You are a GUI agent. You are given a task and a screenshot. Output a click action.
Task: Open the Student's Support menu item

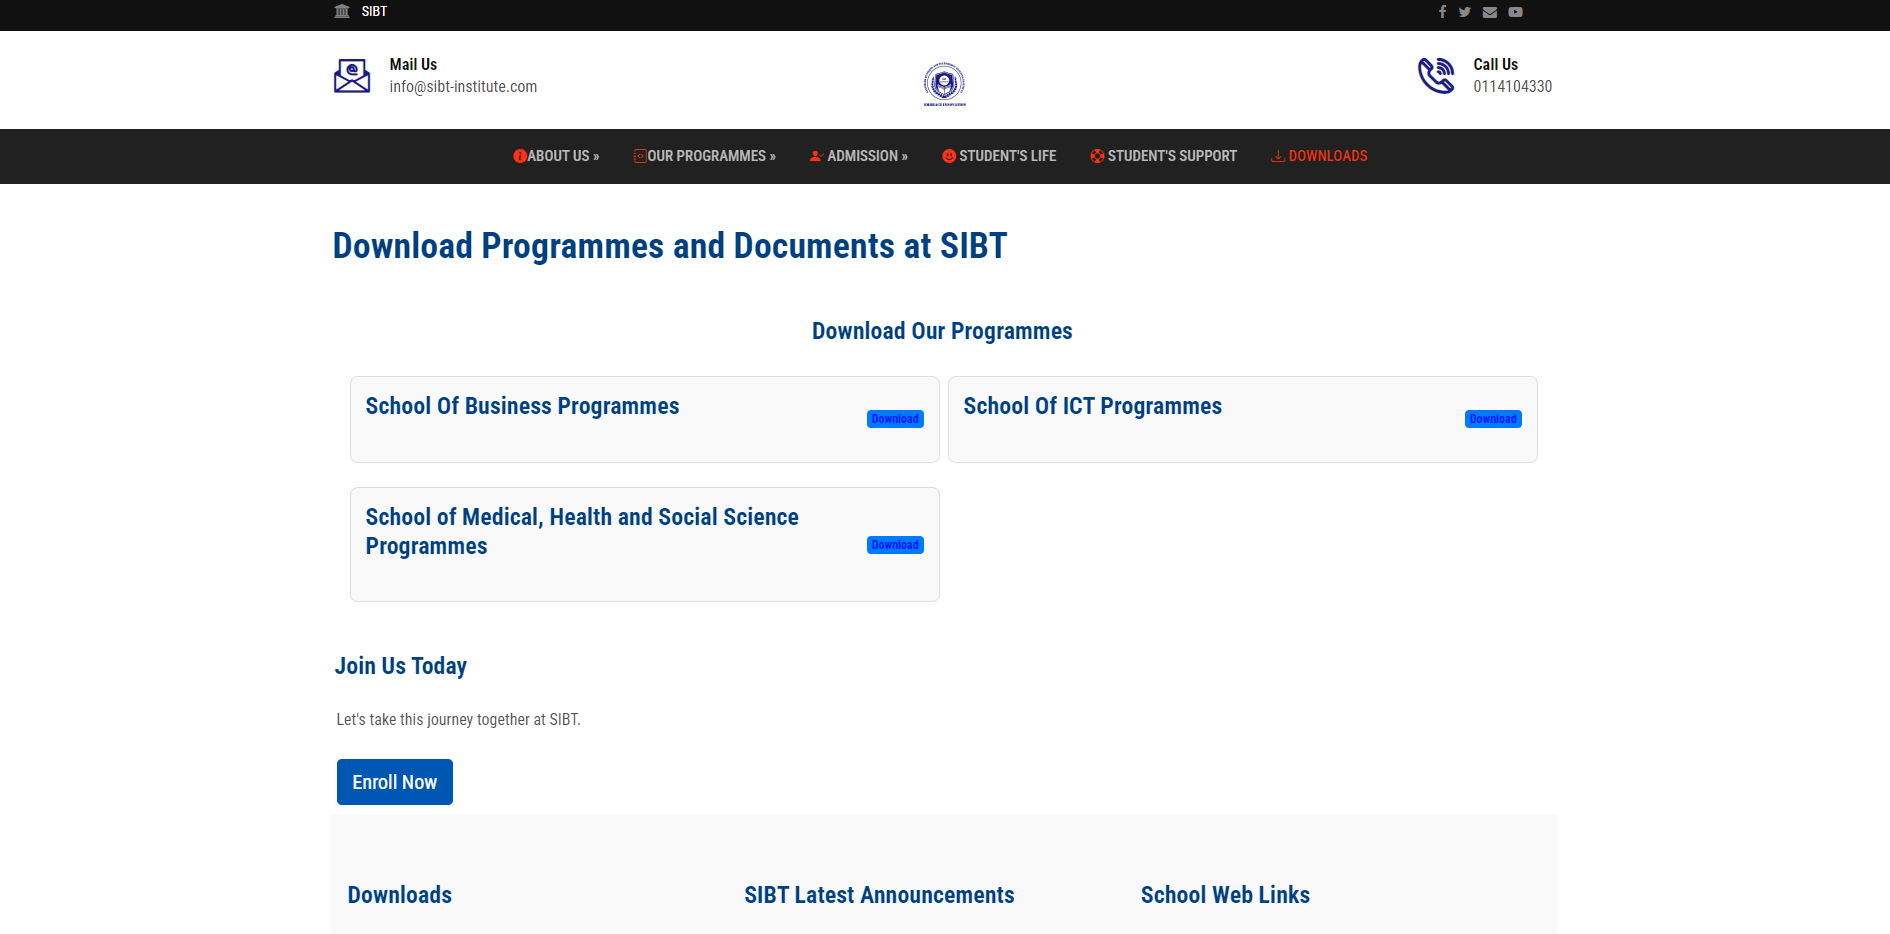coord(1163,156)
